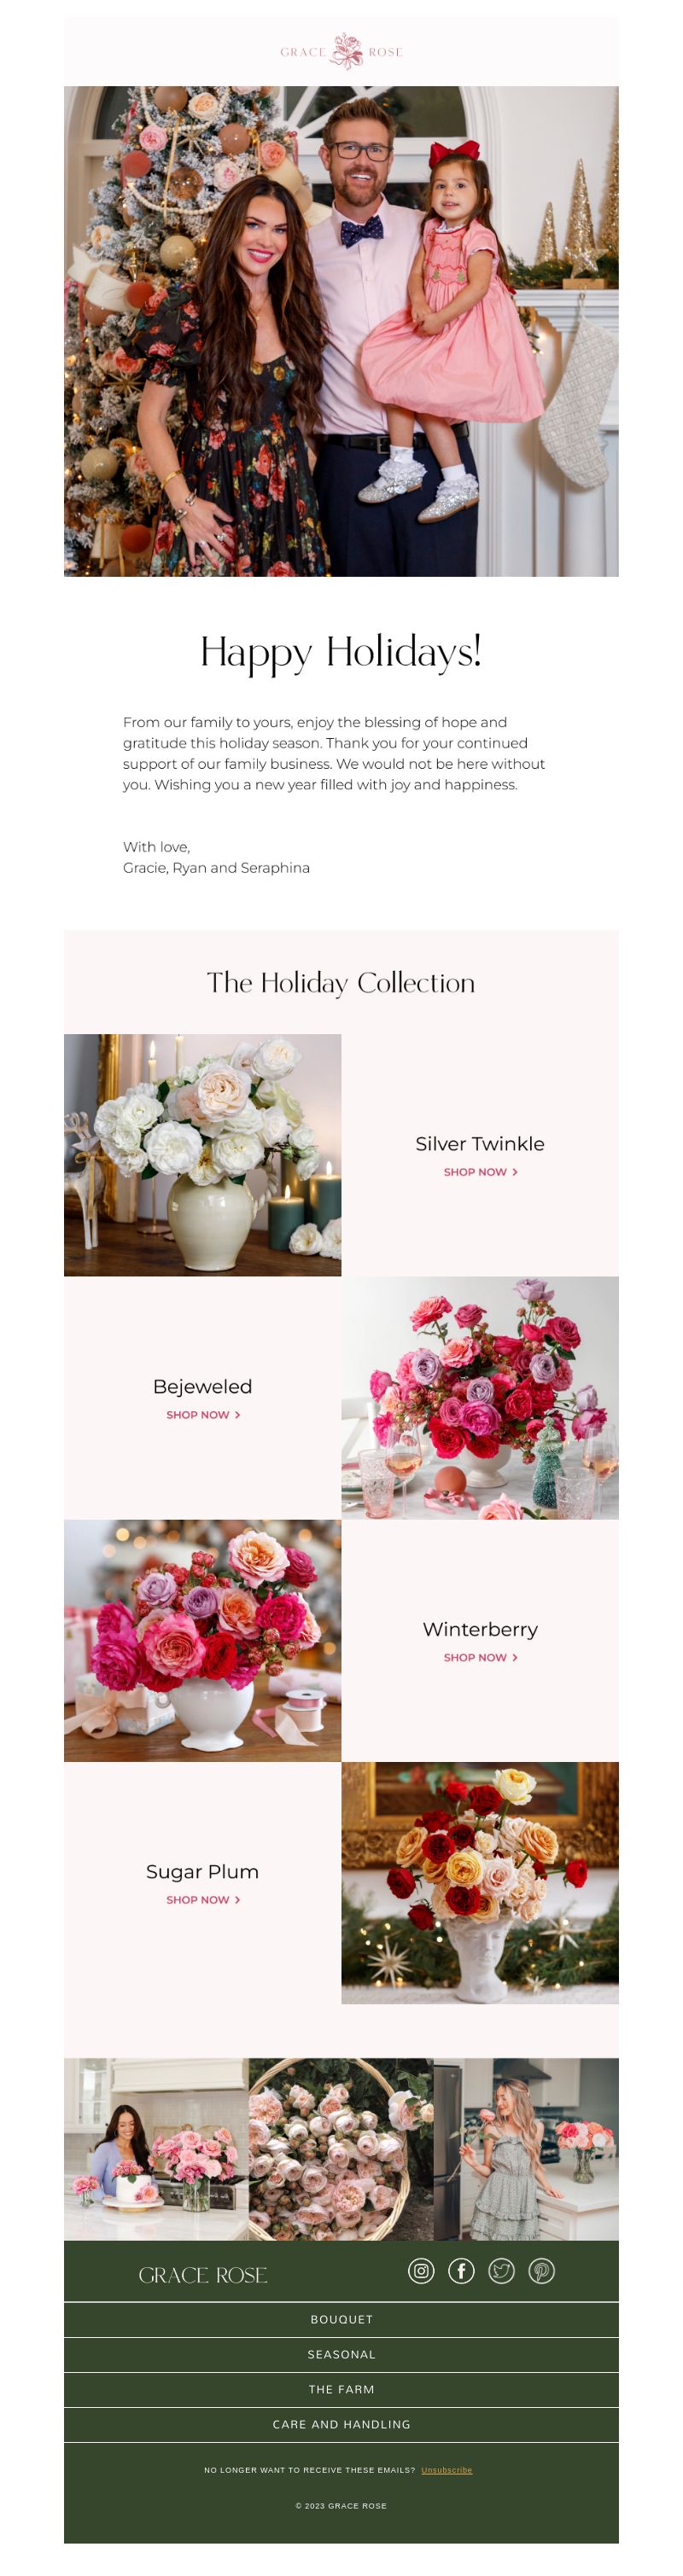
Task: Open the Bouquet footer menu item
Action: pyautogui.click(x=341, y=2319)
